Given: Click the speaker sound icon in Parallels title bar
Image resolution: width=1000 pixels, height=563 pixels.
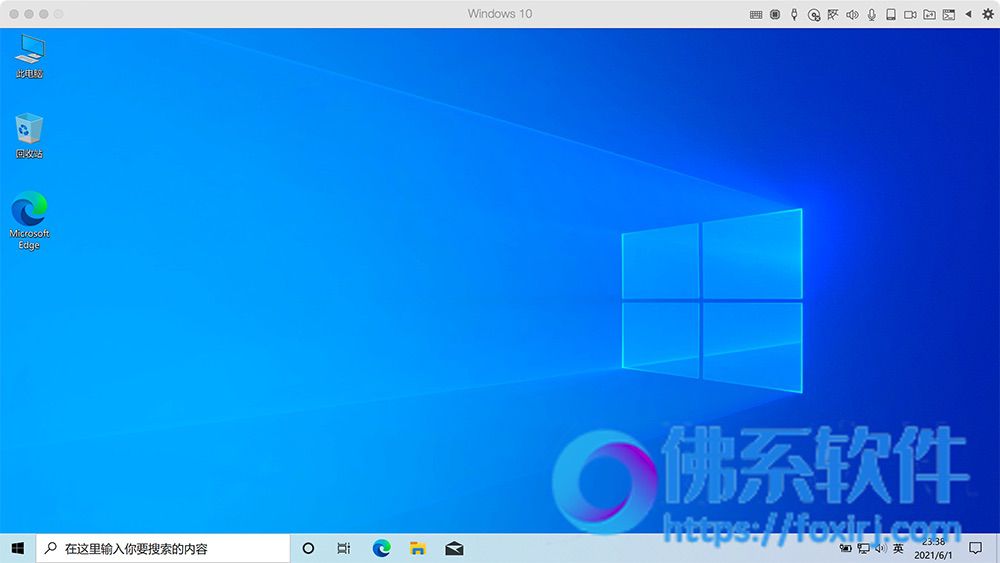Looking at the screenshot, I should 852,14.
